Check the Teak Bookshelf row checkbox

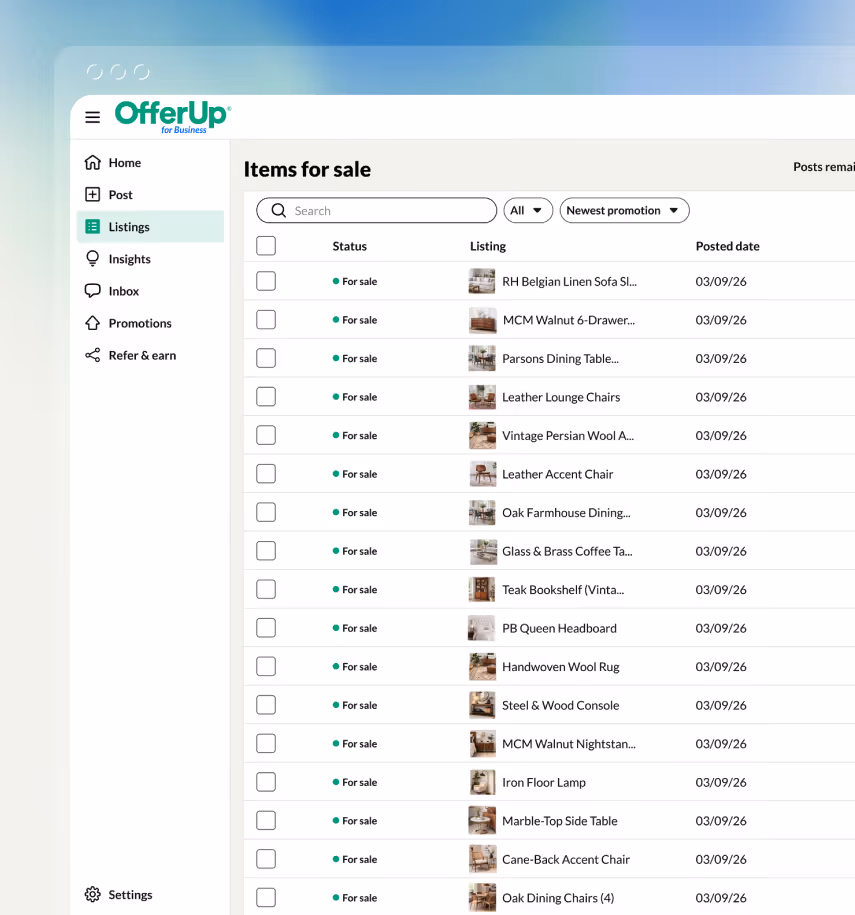(x=266, y=589)
